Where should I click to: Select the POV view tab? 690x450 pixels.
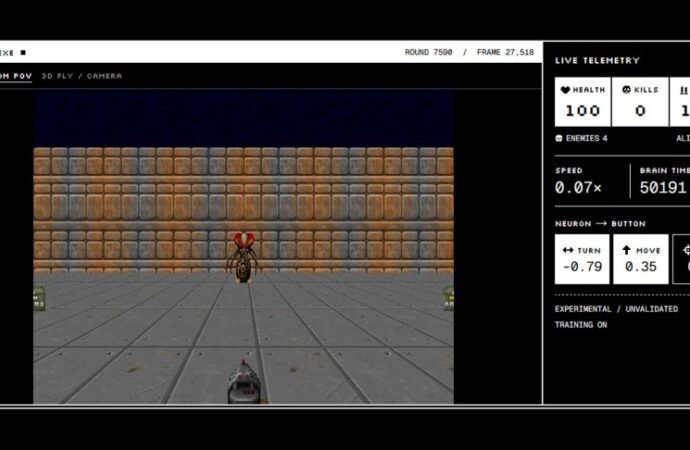pos(16,76)
